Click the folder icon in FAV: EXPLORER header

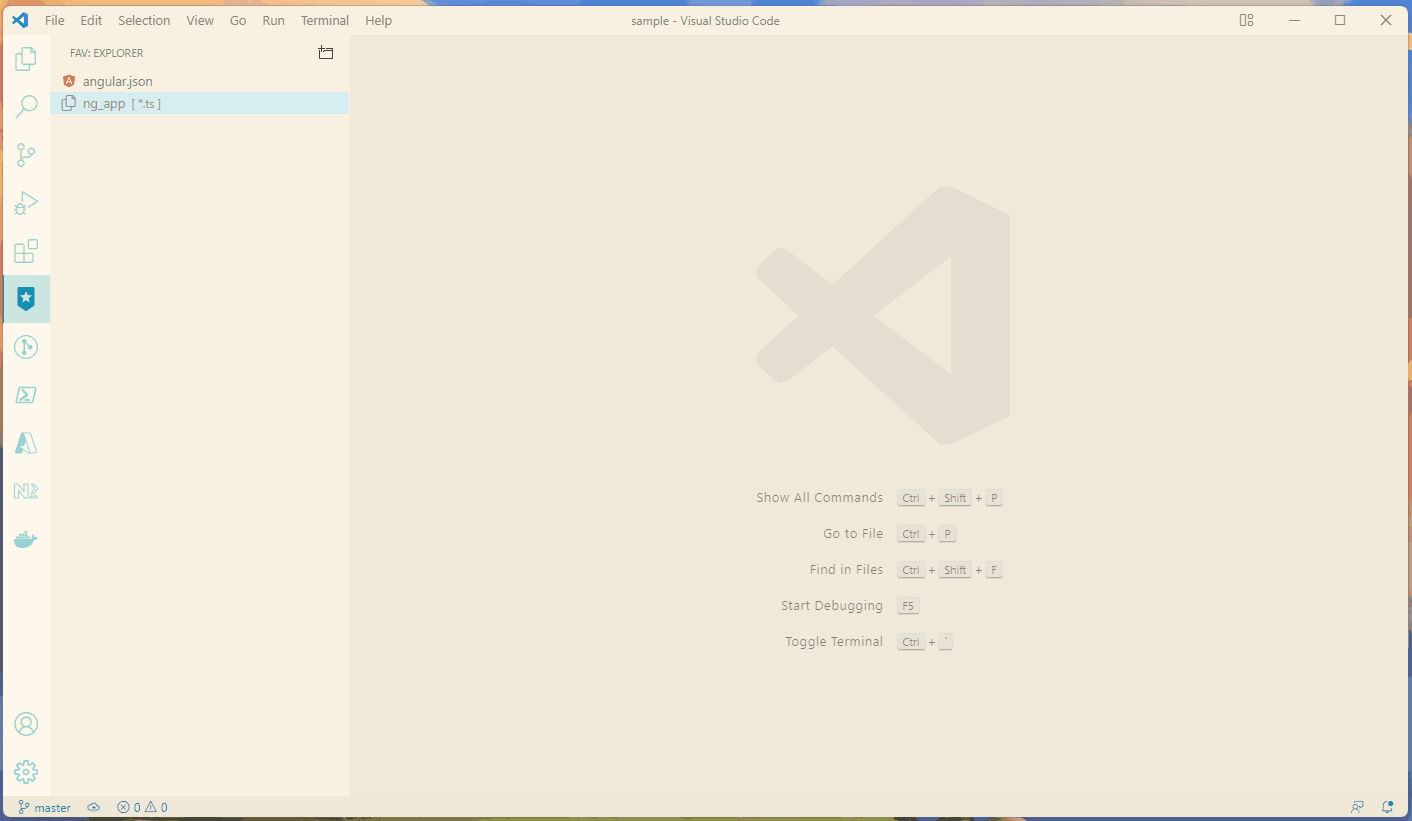pyautogui.click(x=326, y=53)
